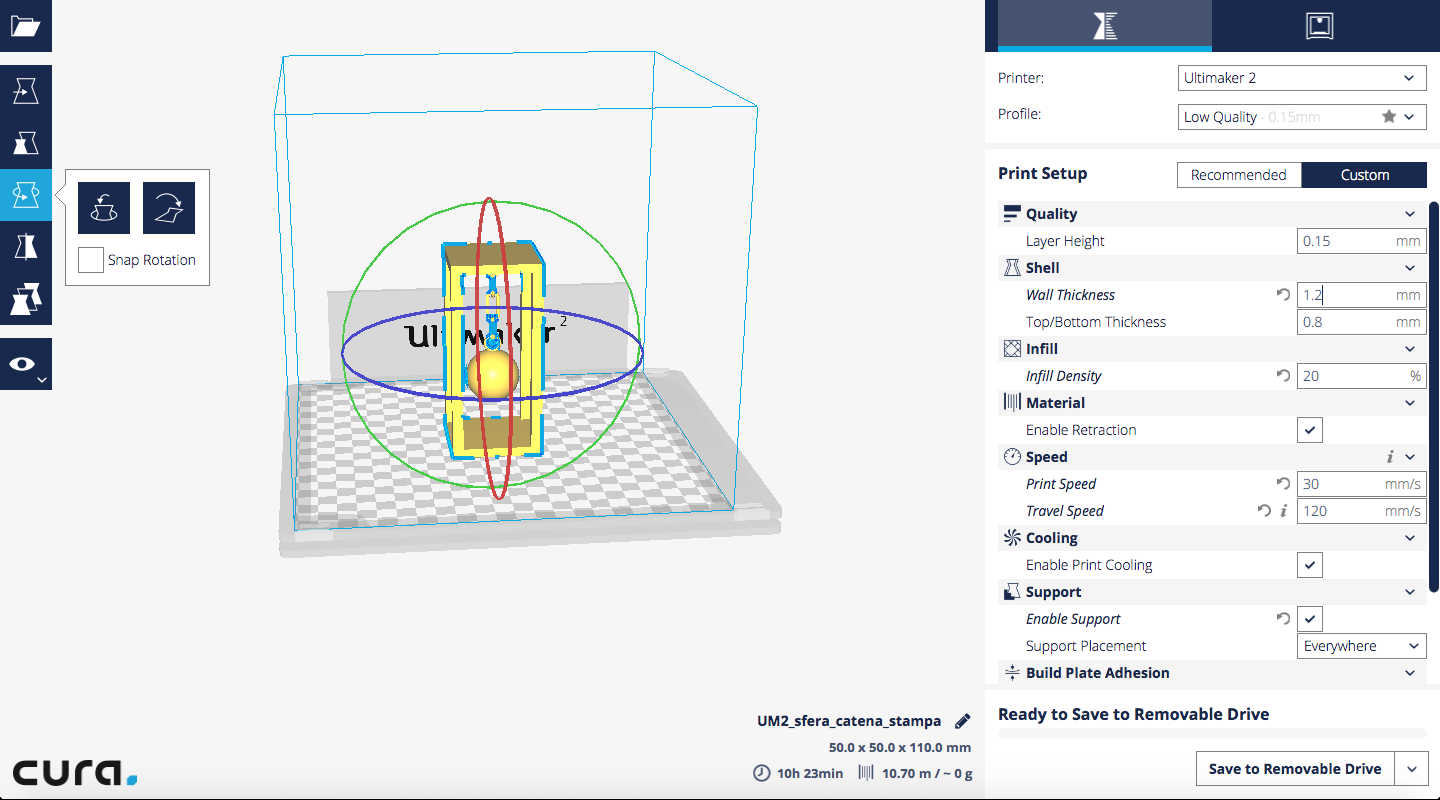Click the Layer Height input field
The height and width of the screenshot is (800, 1440).
[x=1361, y=241]
